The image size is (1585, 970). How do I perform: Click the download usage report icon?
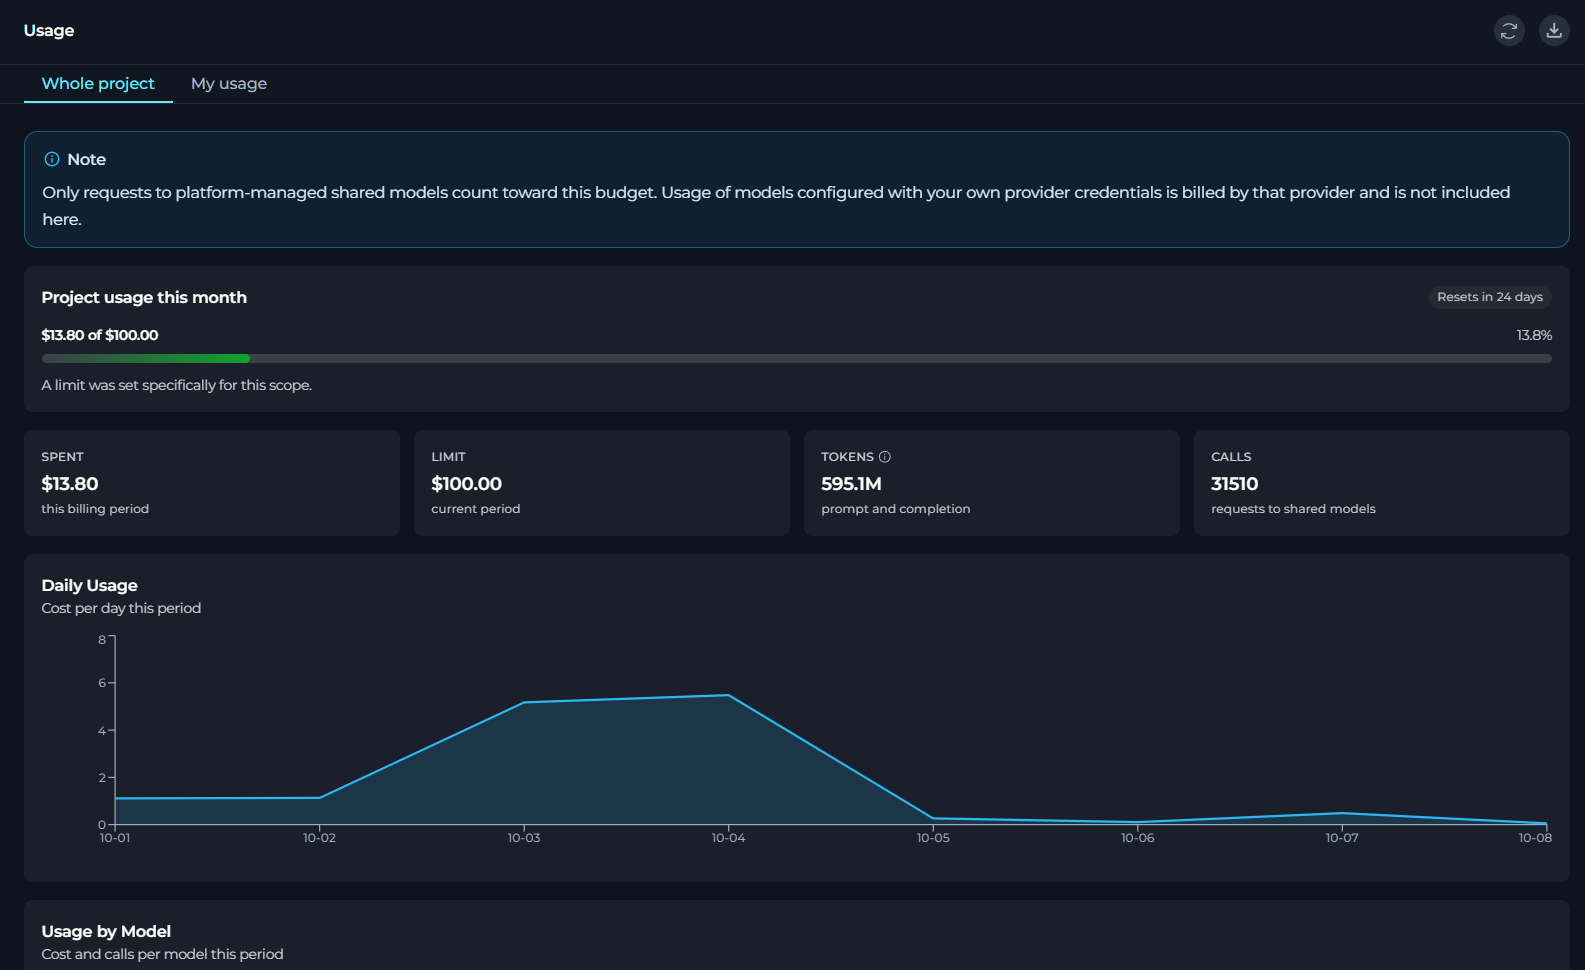click(x=1554, y=31)
